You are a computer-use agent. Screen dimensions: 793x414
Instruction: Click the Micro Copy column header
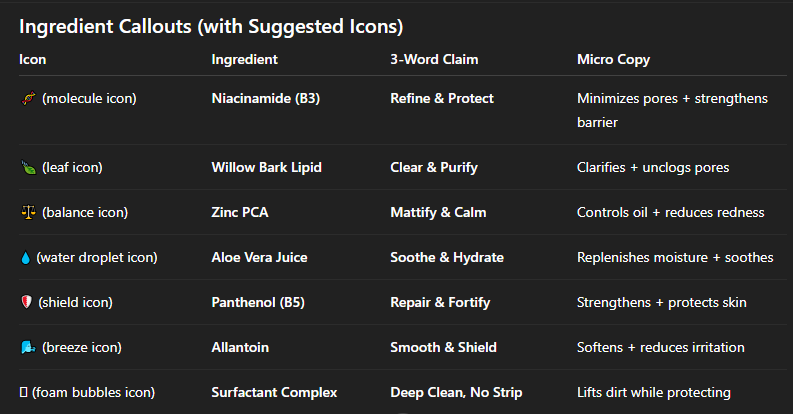pyautogui.click(x=613, y=60)
